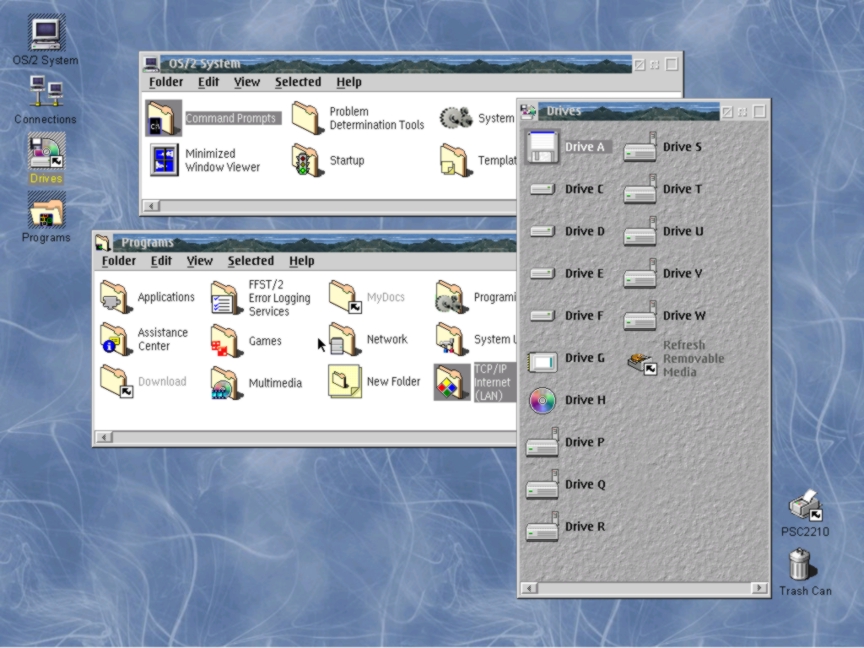Open the Assistance Center icon
864x648 pixels.
[116, 340]
